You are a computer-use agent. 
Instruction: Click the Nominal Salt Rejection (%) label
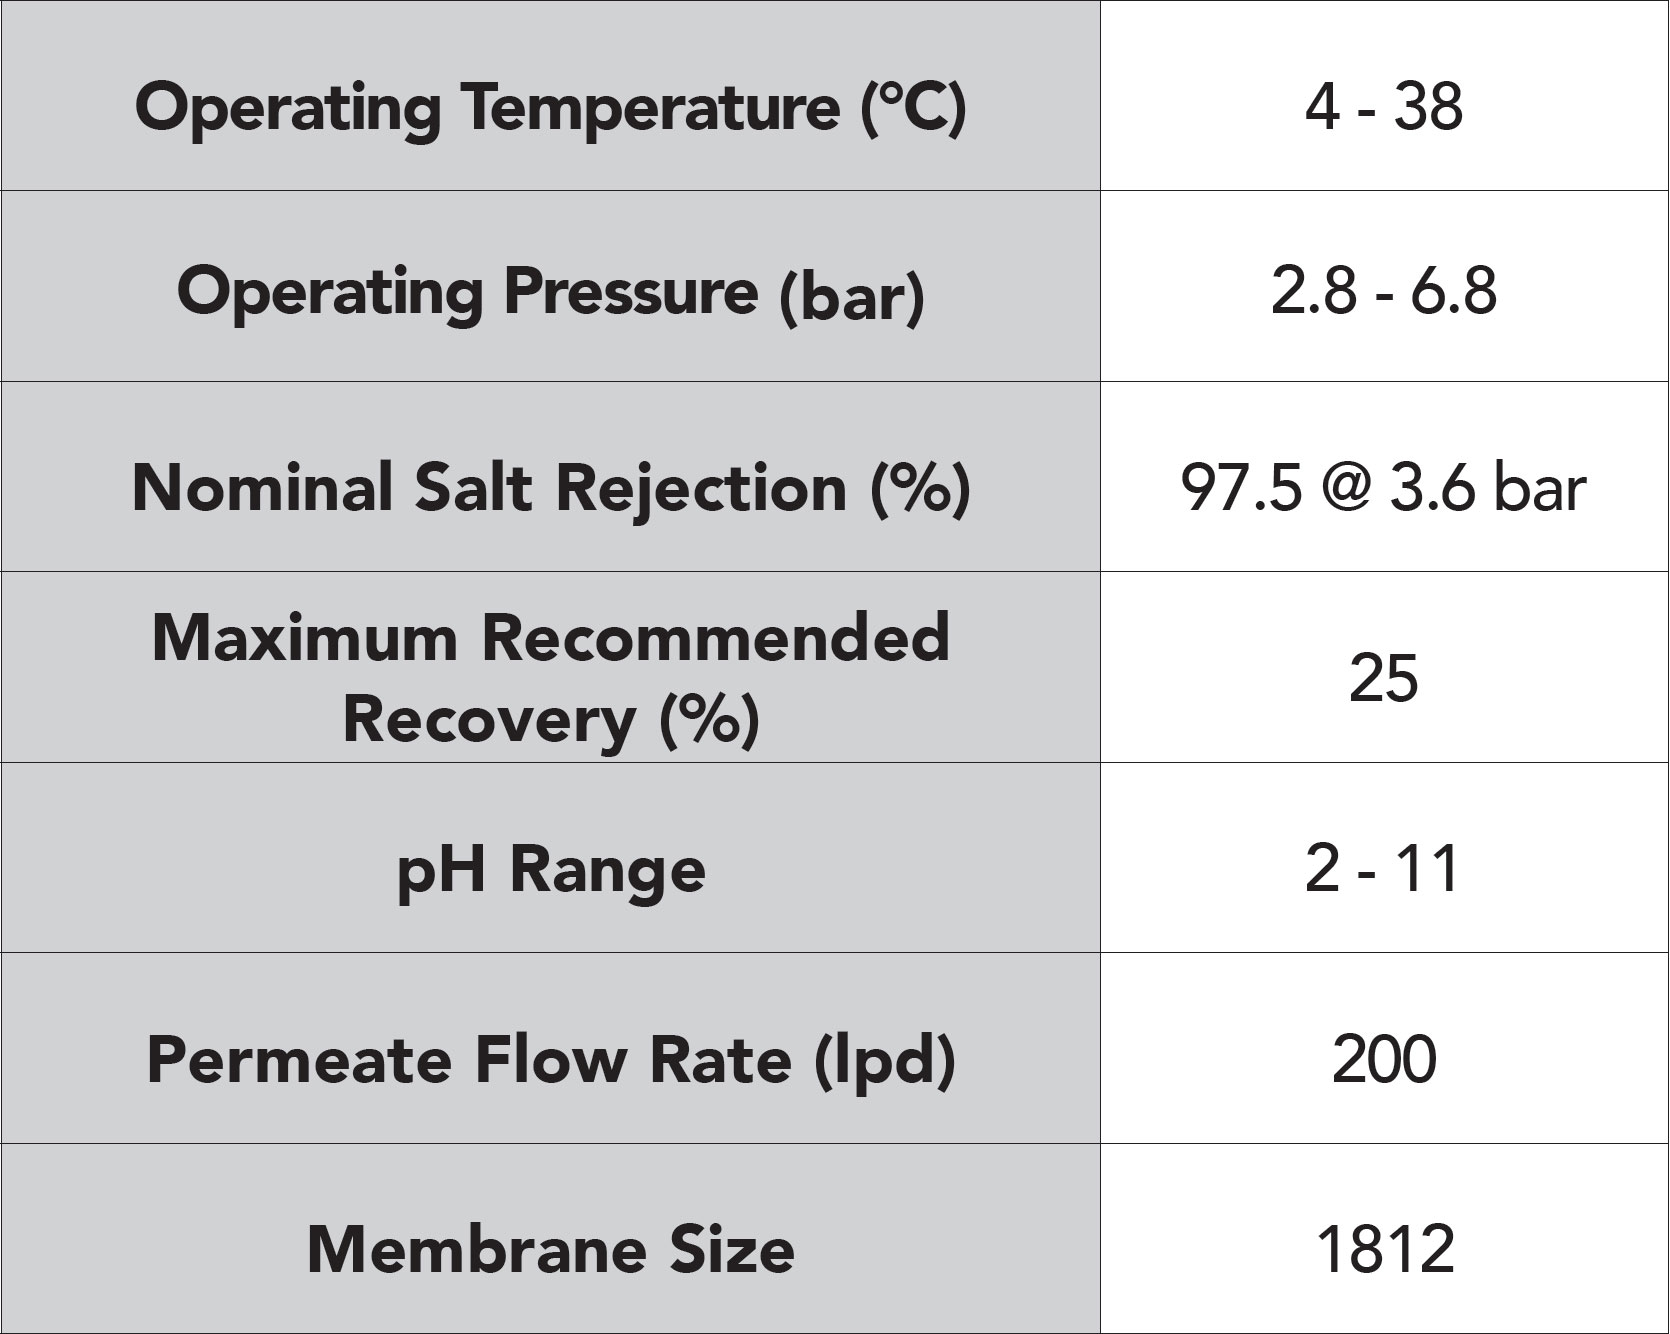551,488
